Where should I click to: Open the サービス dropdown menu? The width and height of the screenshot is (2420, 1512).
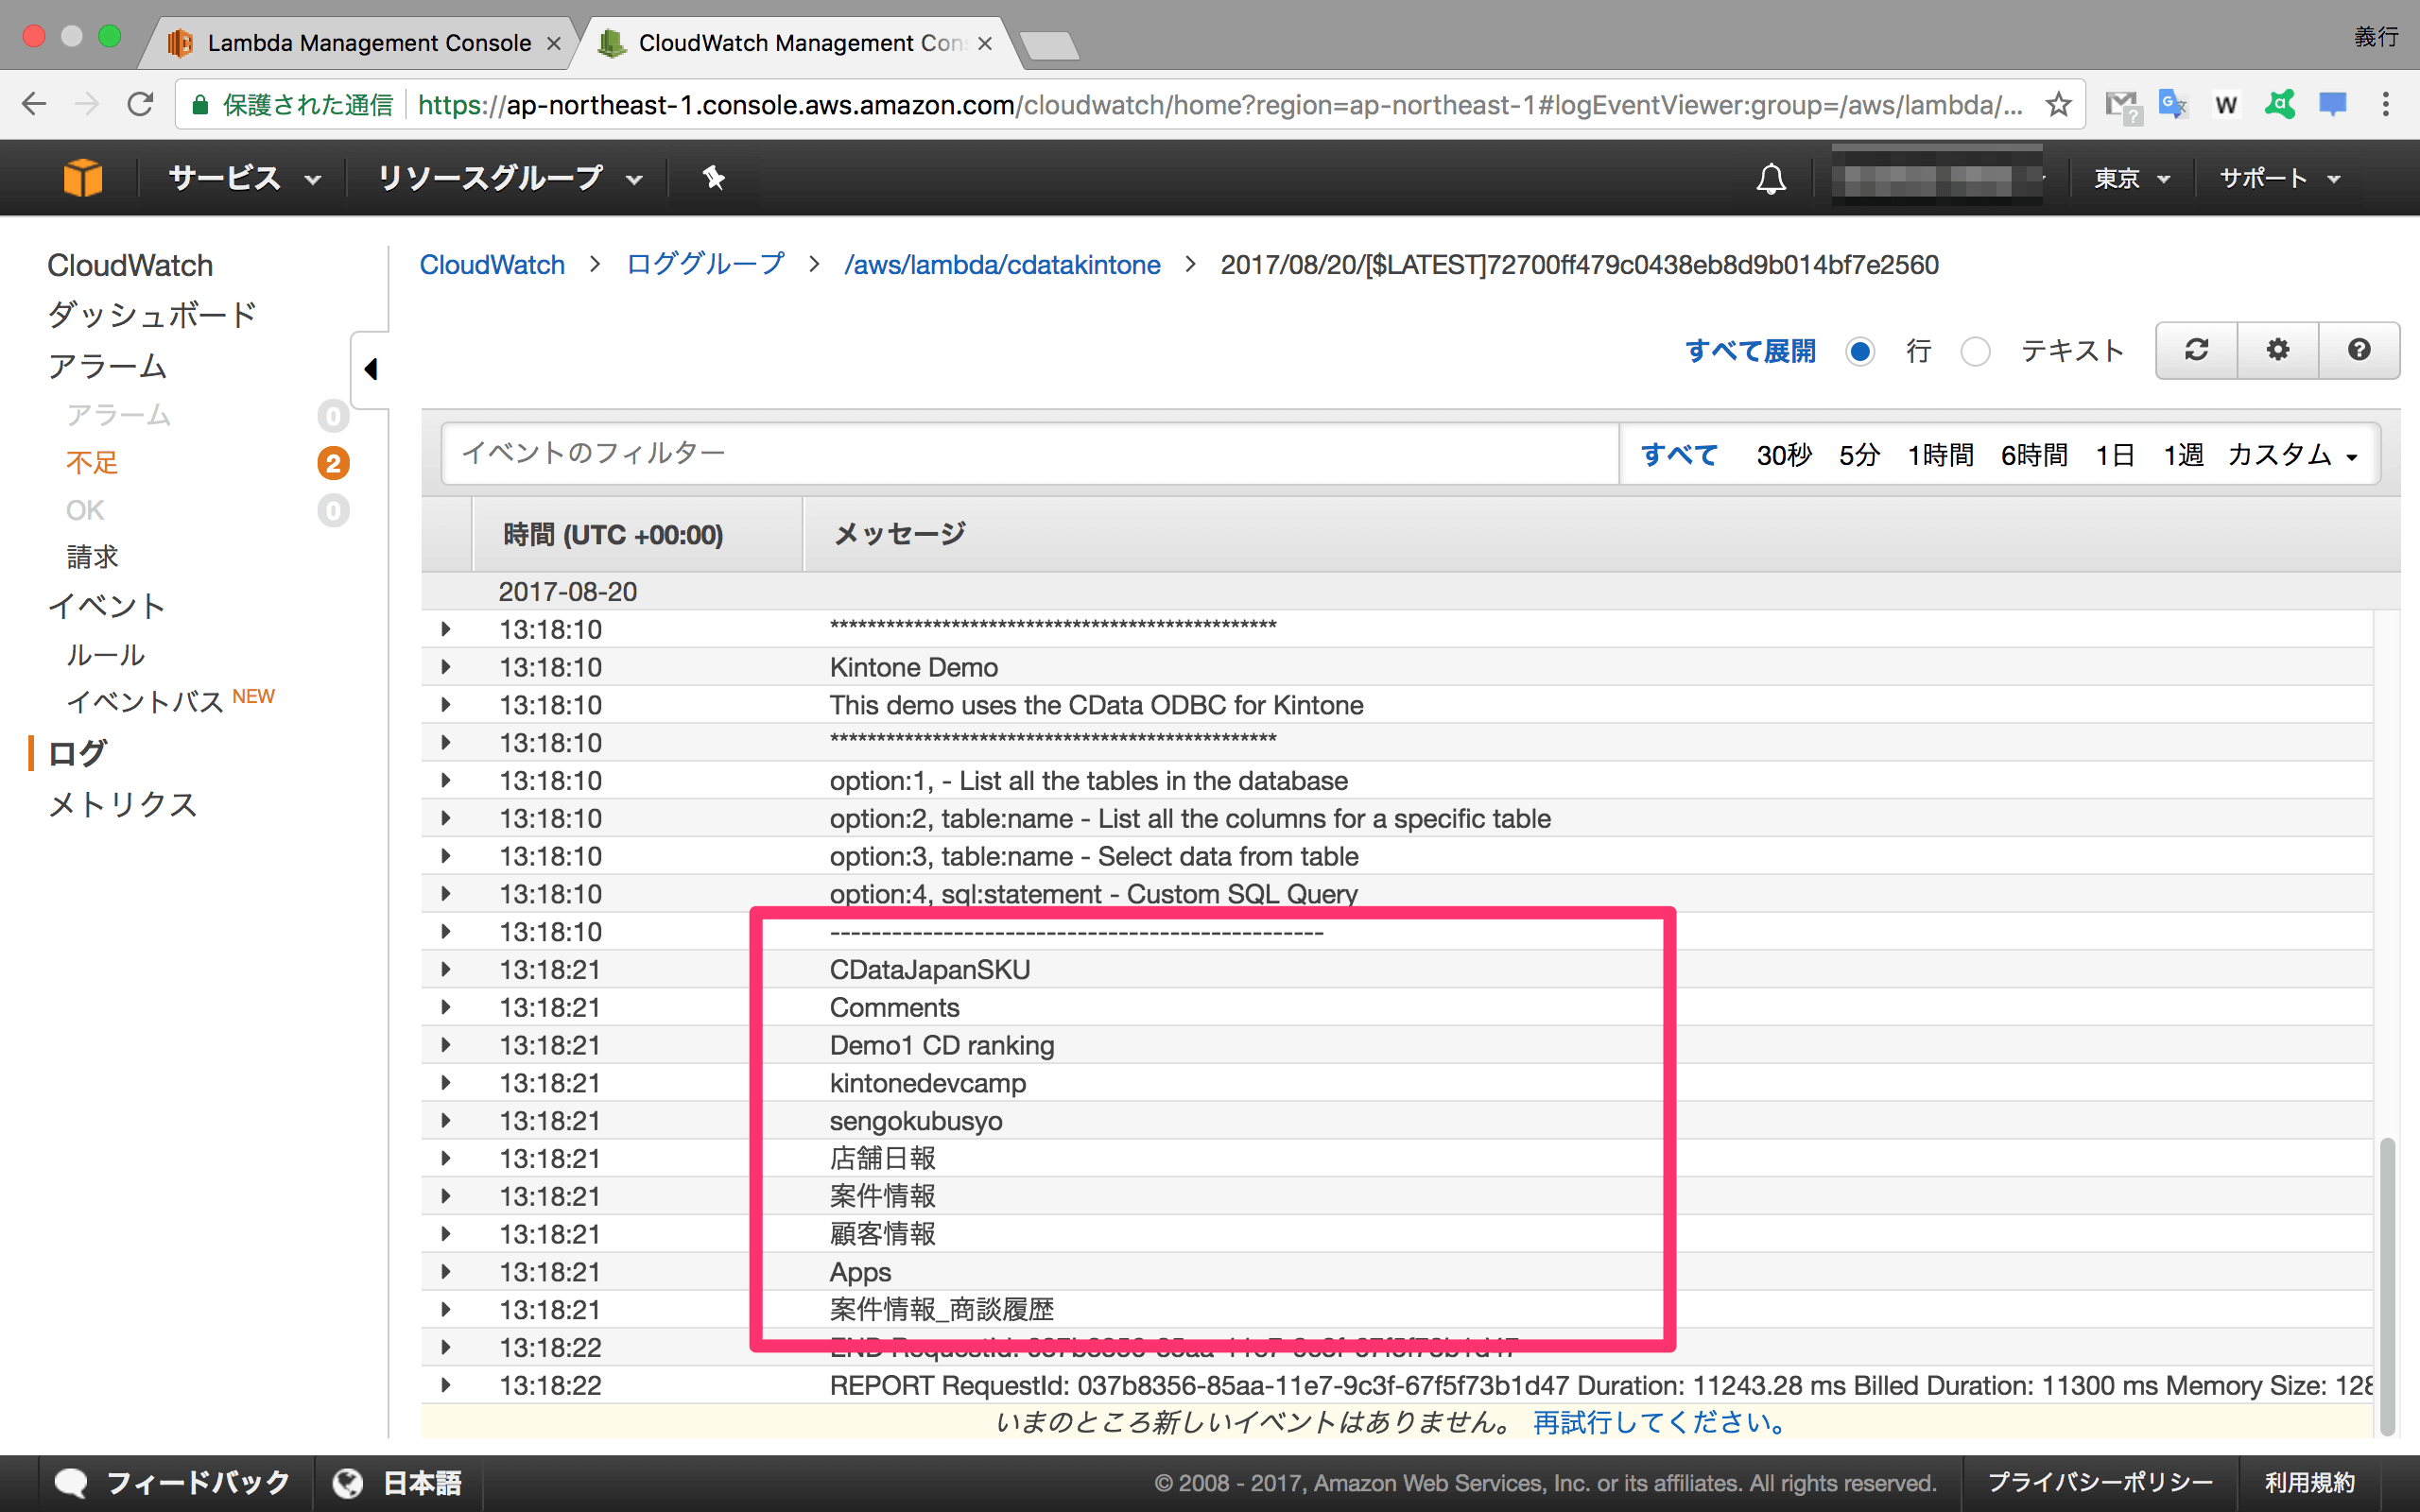244,179
